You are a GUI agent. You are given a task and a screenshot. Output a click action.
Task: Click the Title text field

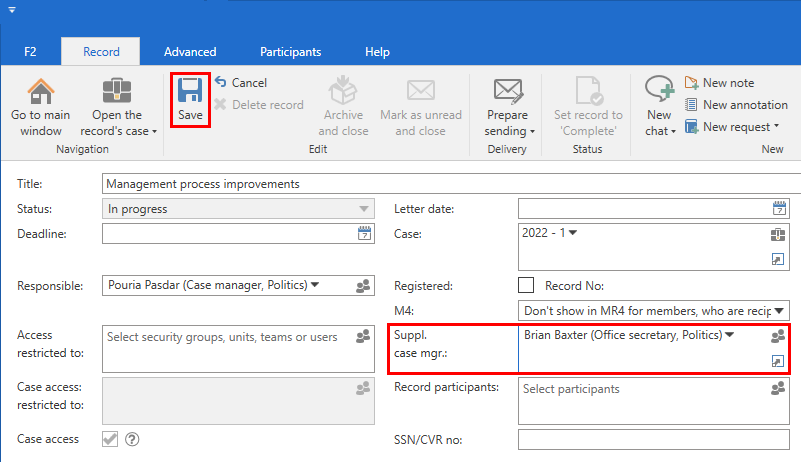tap(450, 184)
